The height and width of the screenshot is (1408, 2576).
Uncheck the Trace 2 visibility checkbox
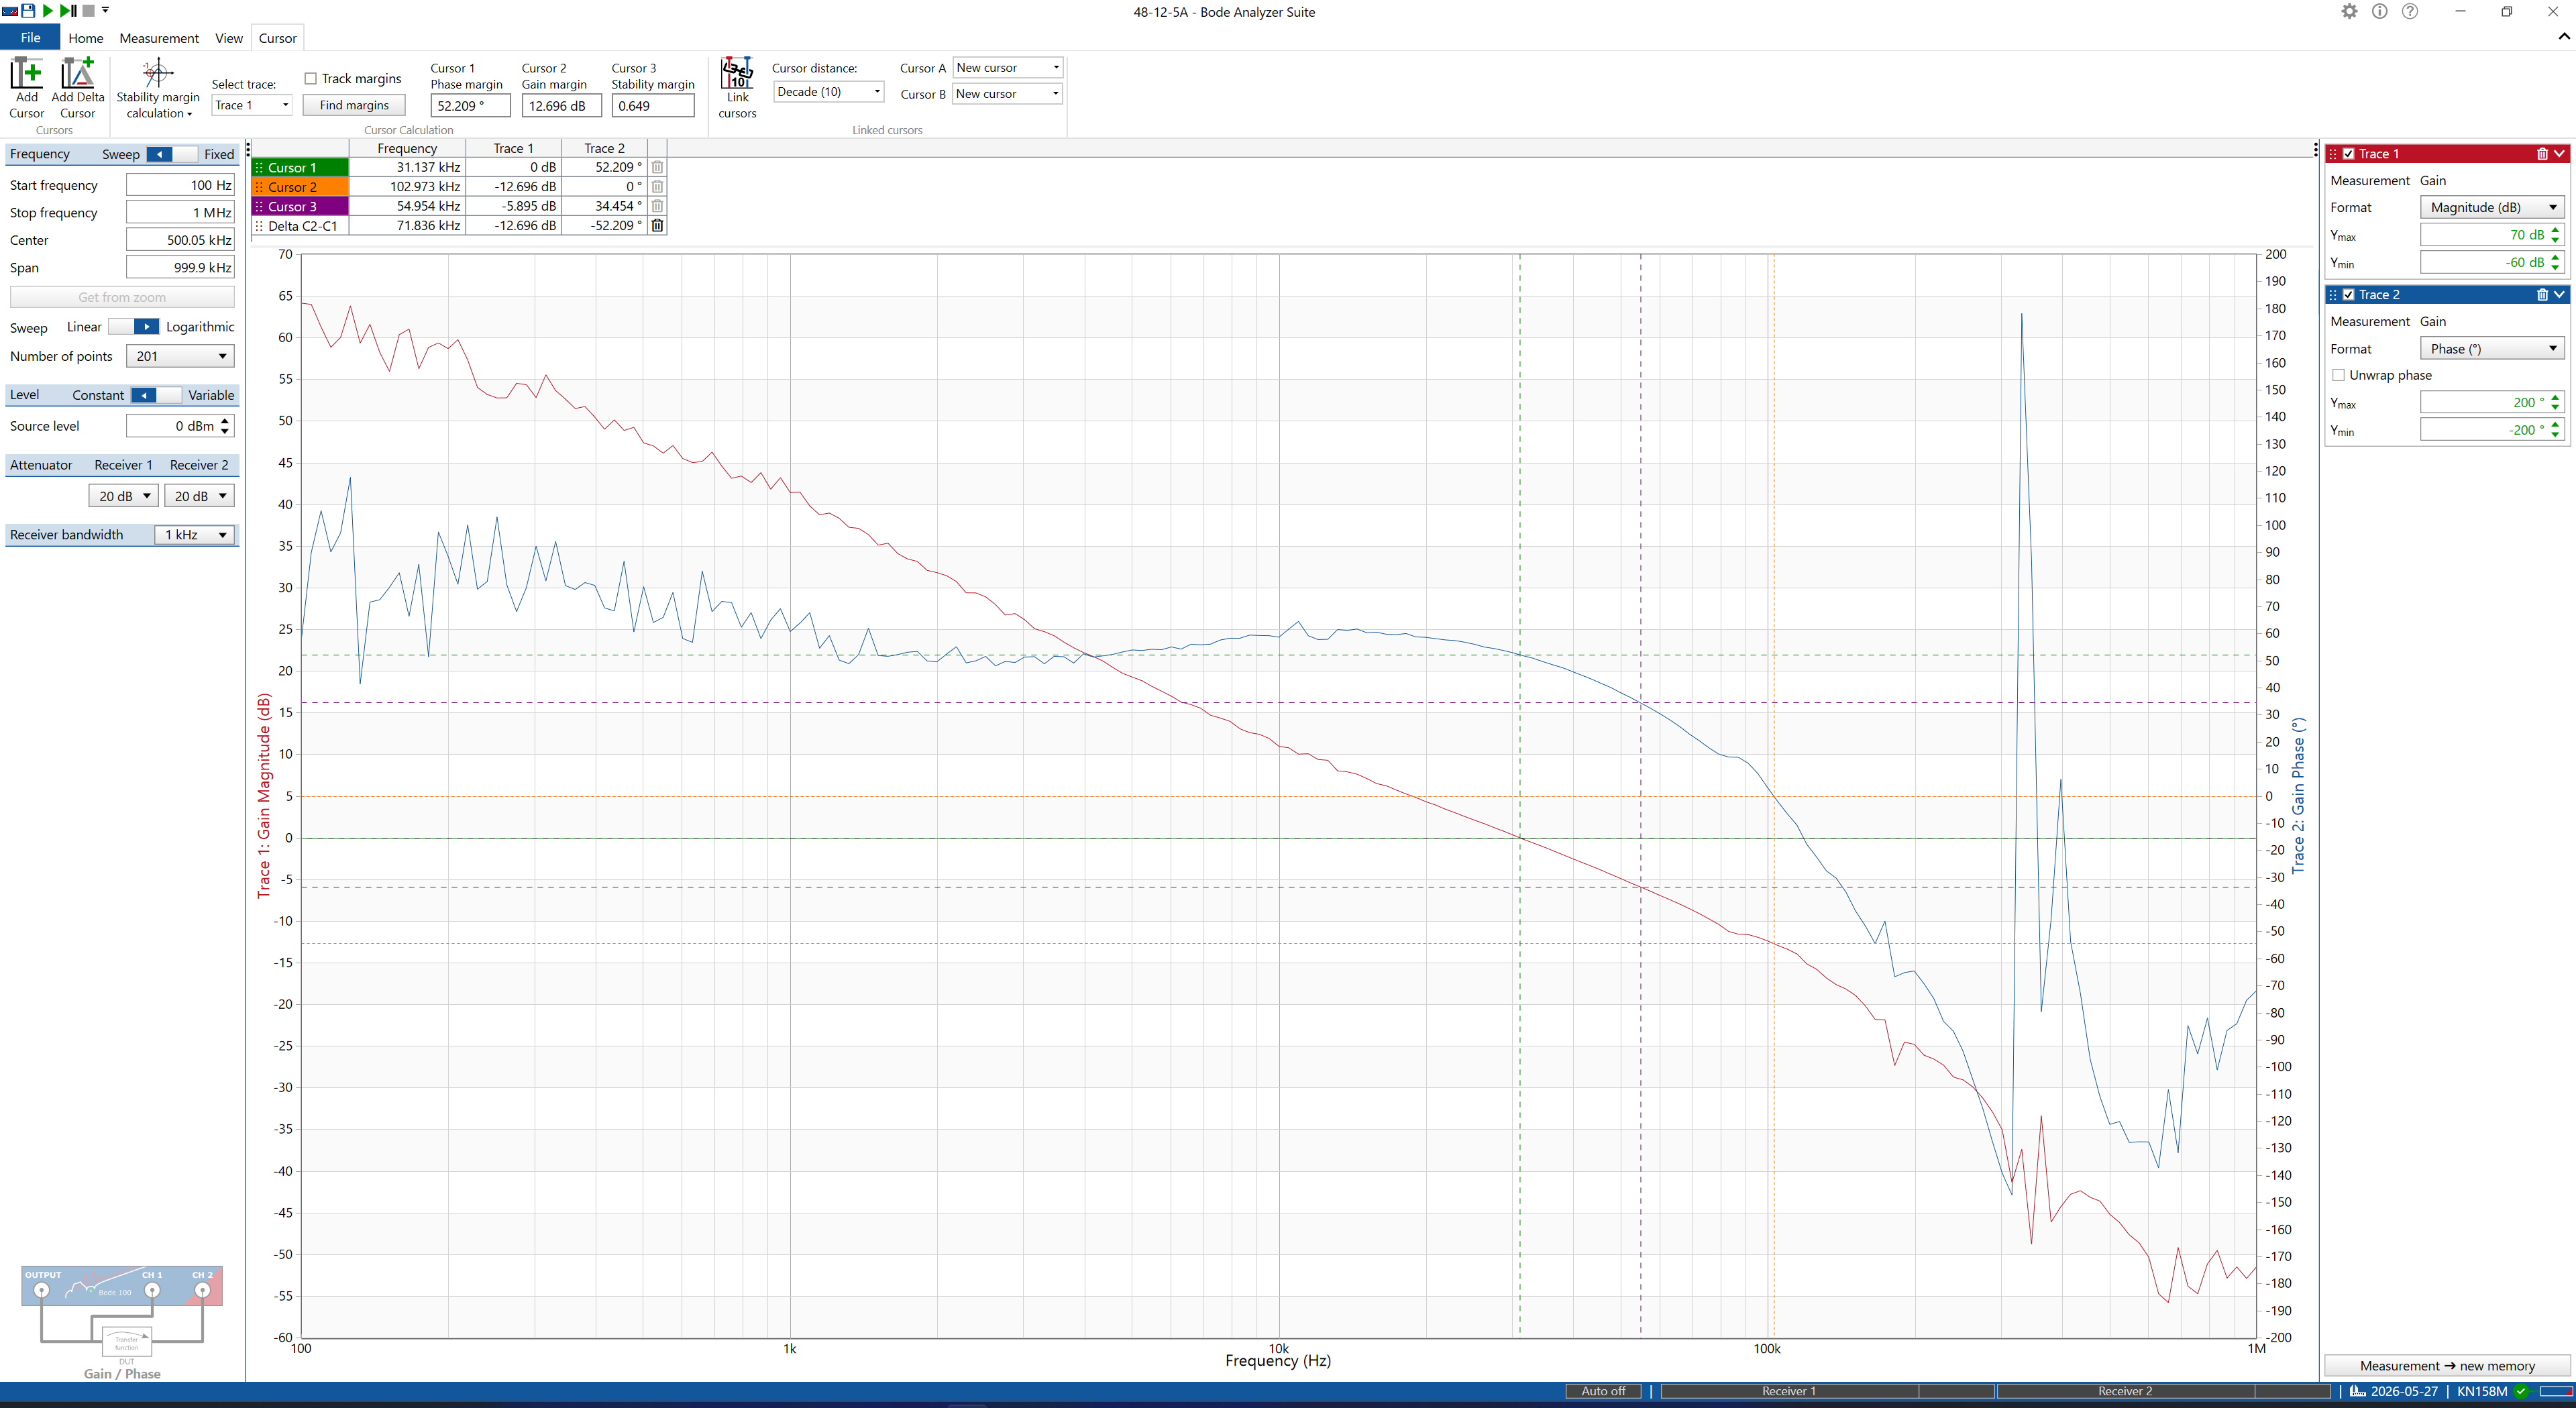click(x=2348, y=295)
